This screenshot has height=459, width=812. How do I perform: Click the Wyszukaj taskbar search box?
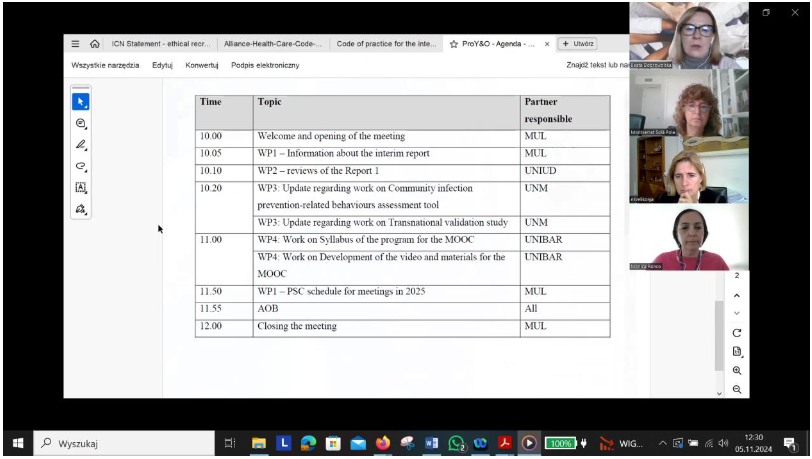tap(124, 443)
